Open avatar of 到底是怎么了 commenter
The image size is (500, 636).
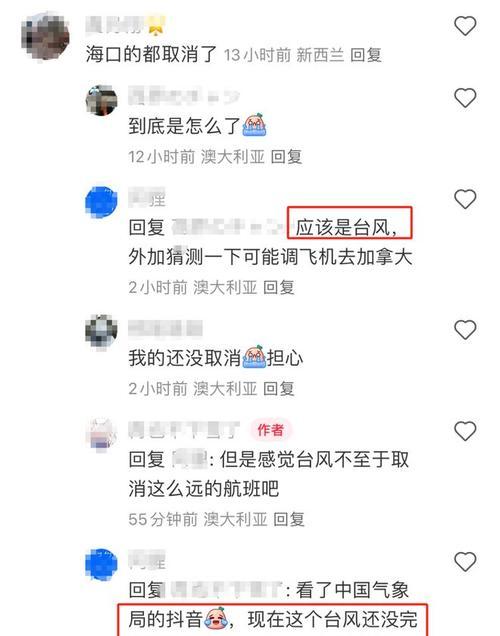click(x=101, y=100)
